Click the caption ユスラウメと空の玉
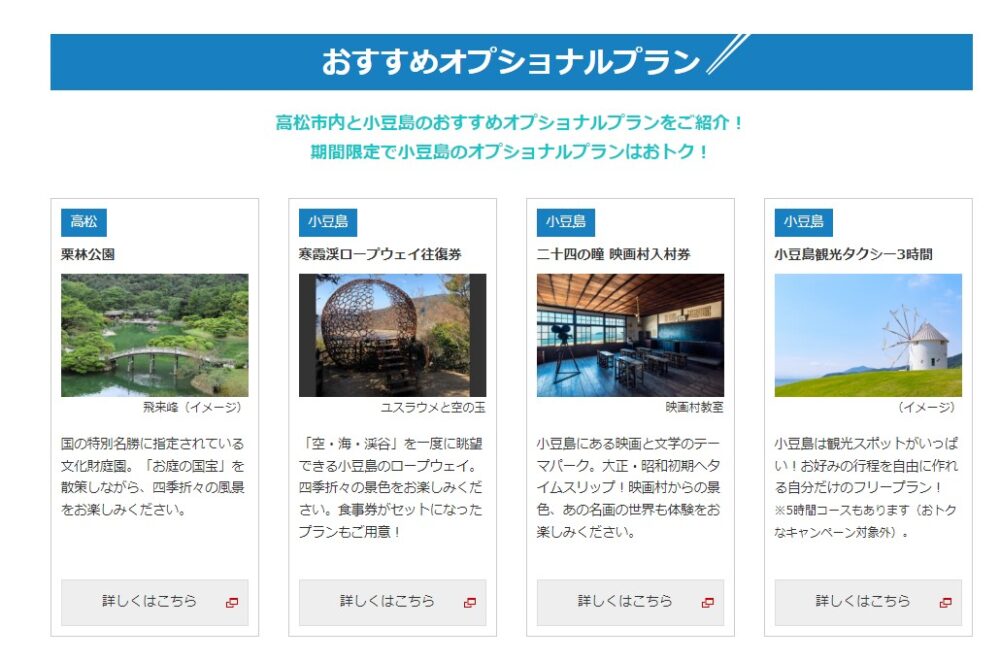The height and width of the screenshot is (661, 1000). tap(433, 407)
